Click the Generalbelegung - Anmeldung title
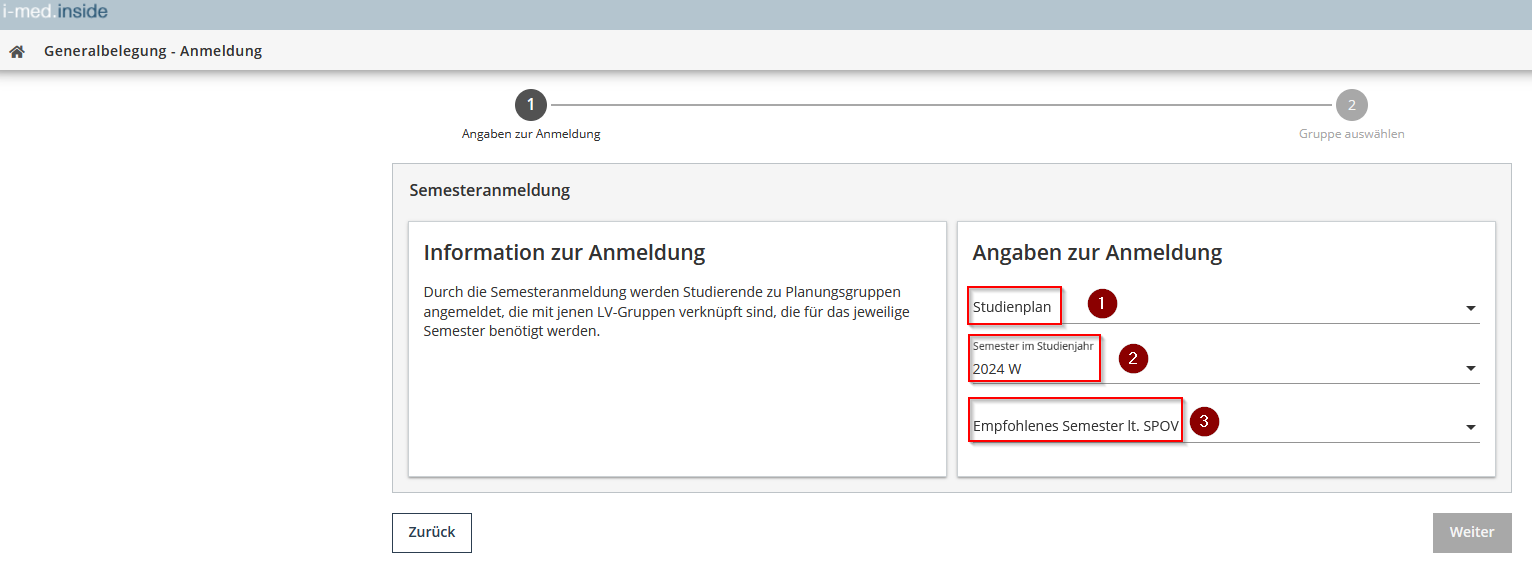This screenshot has width=1532, height=569. [153, 51]
